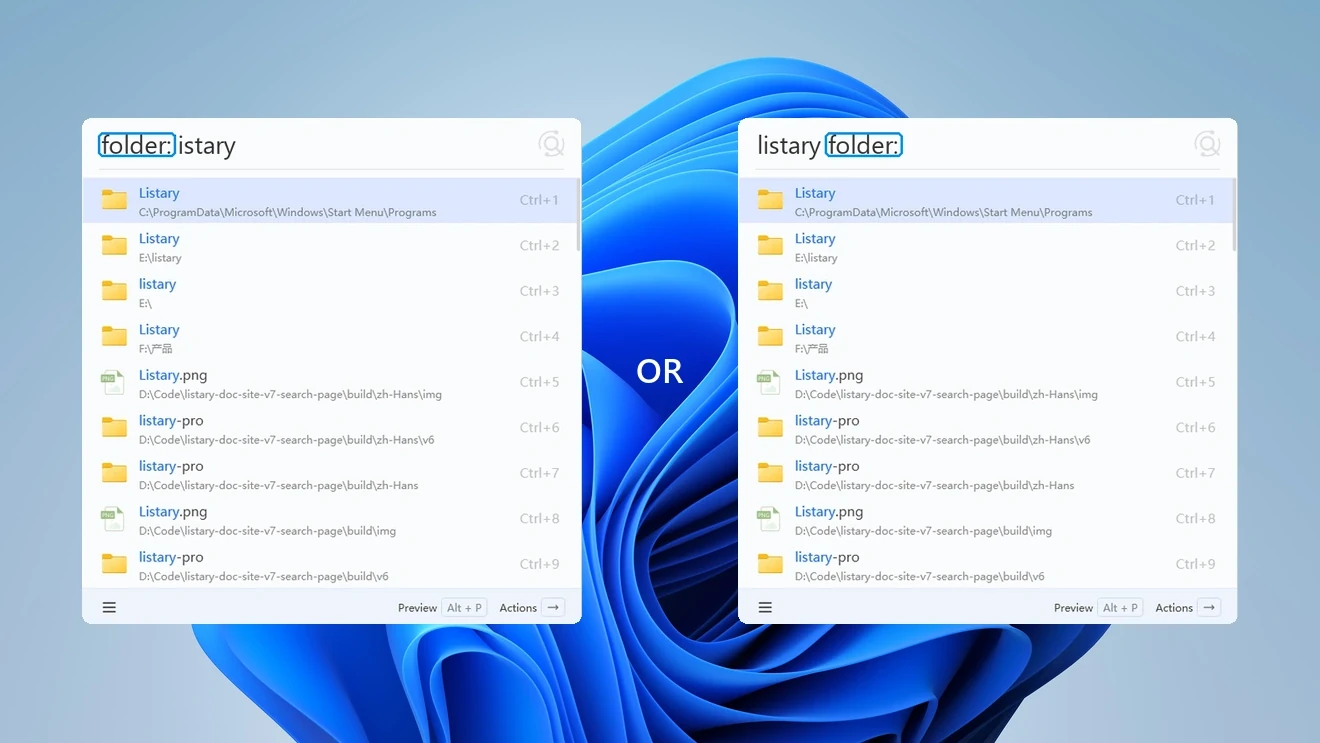Click the 'listary folder:' search field in right window
1320x743 pixels.
971,145
